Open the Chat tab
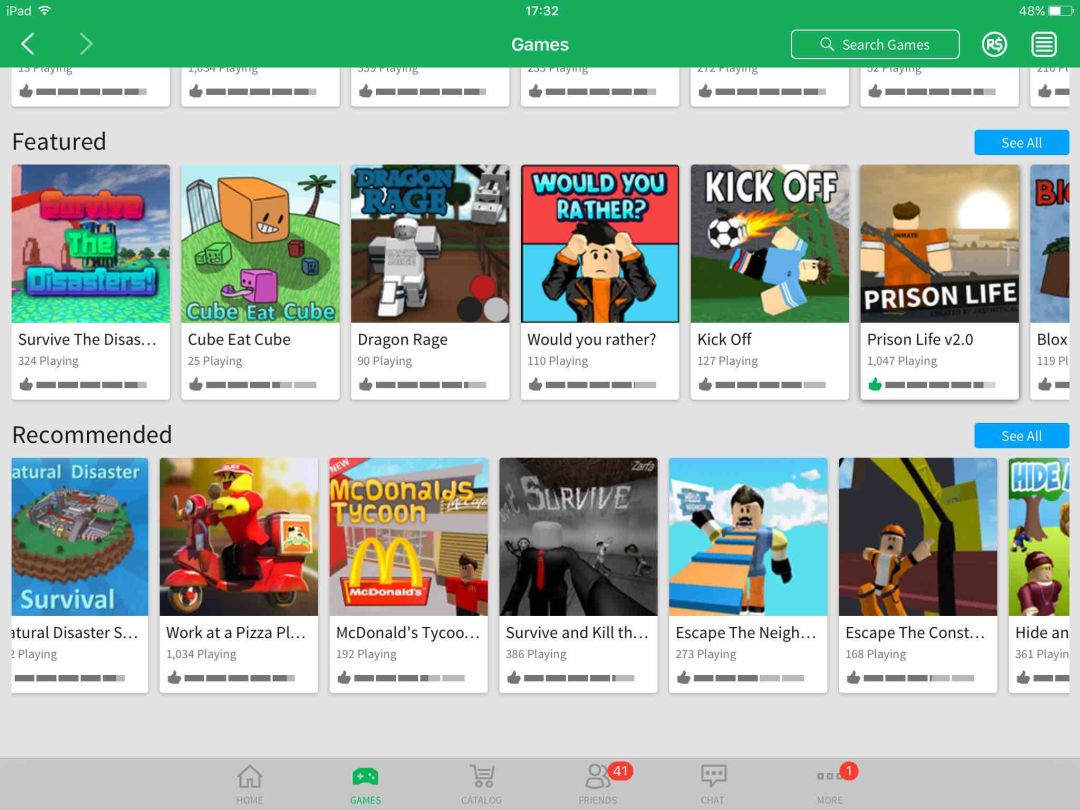Screen dimensions: 1080x810 click(x=713, y=785)
